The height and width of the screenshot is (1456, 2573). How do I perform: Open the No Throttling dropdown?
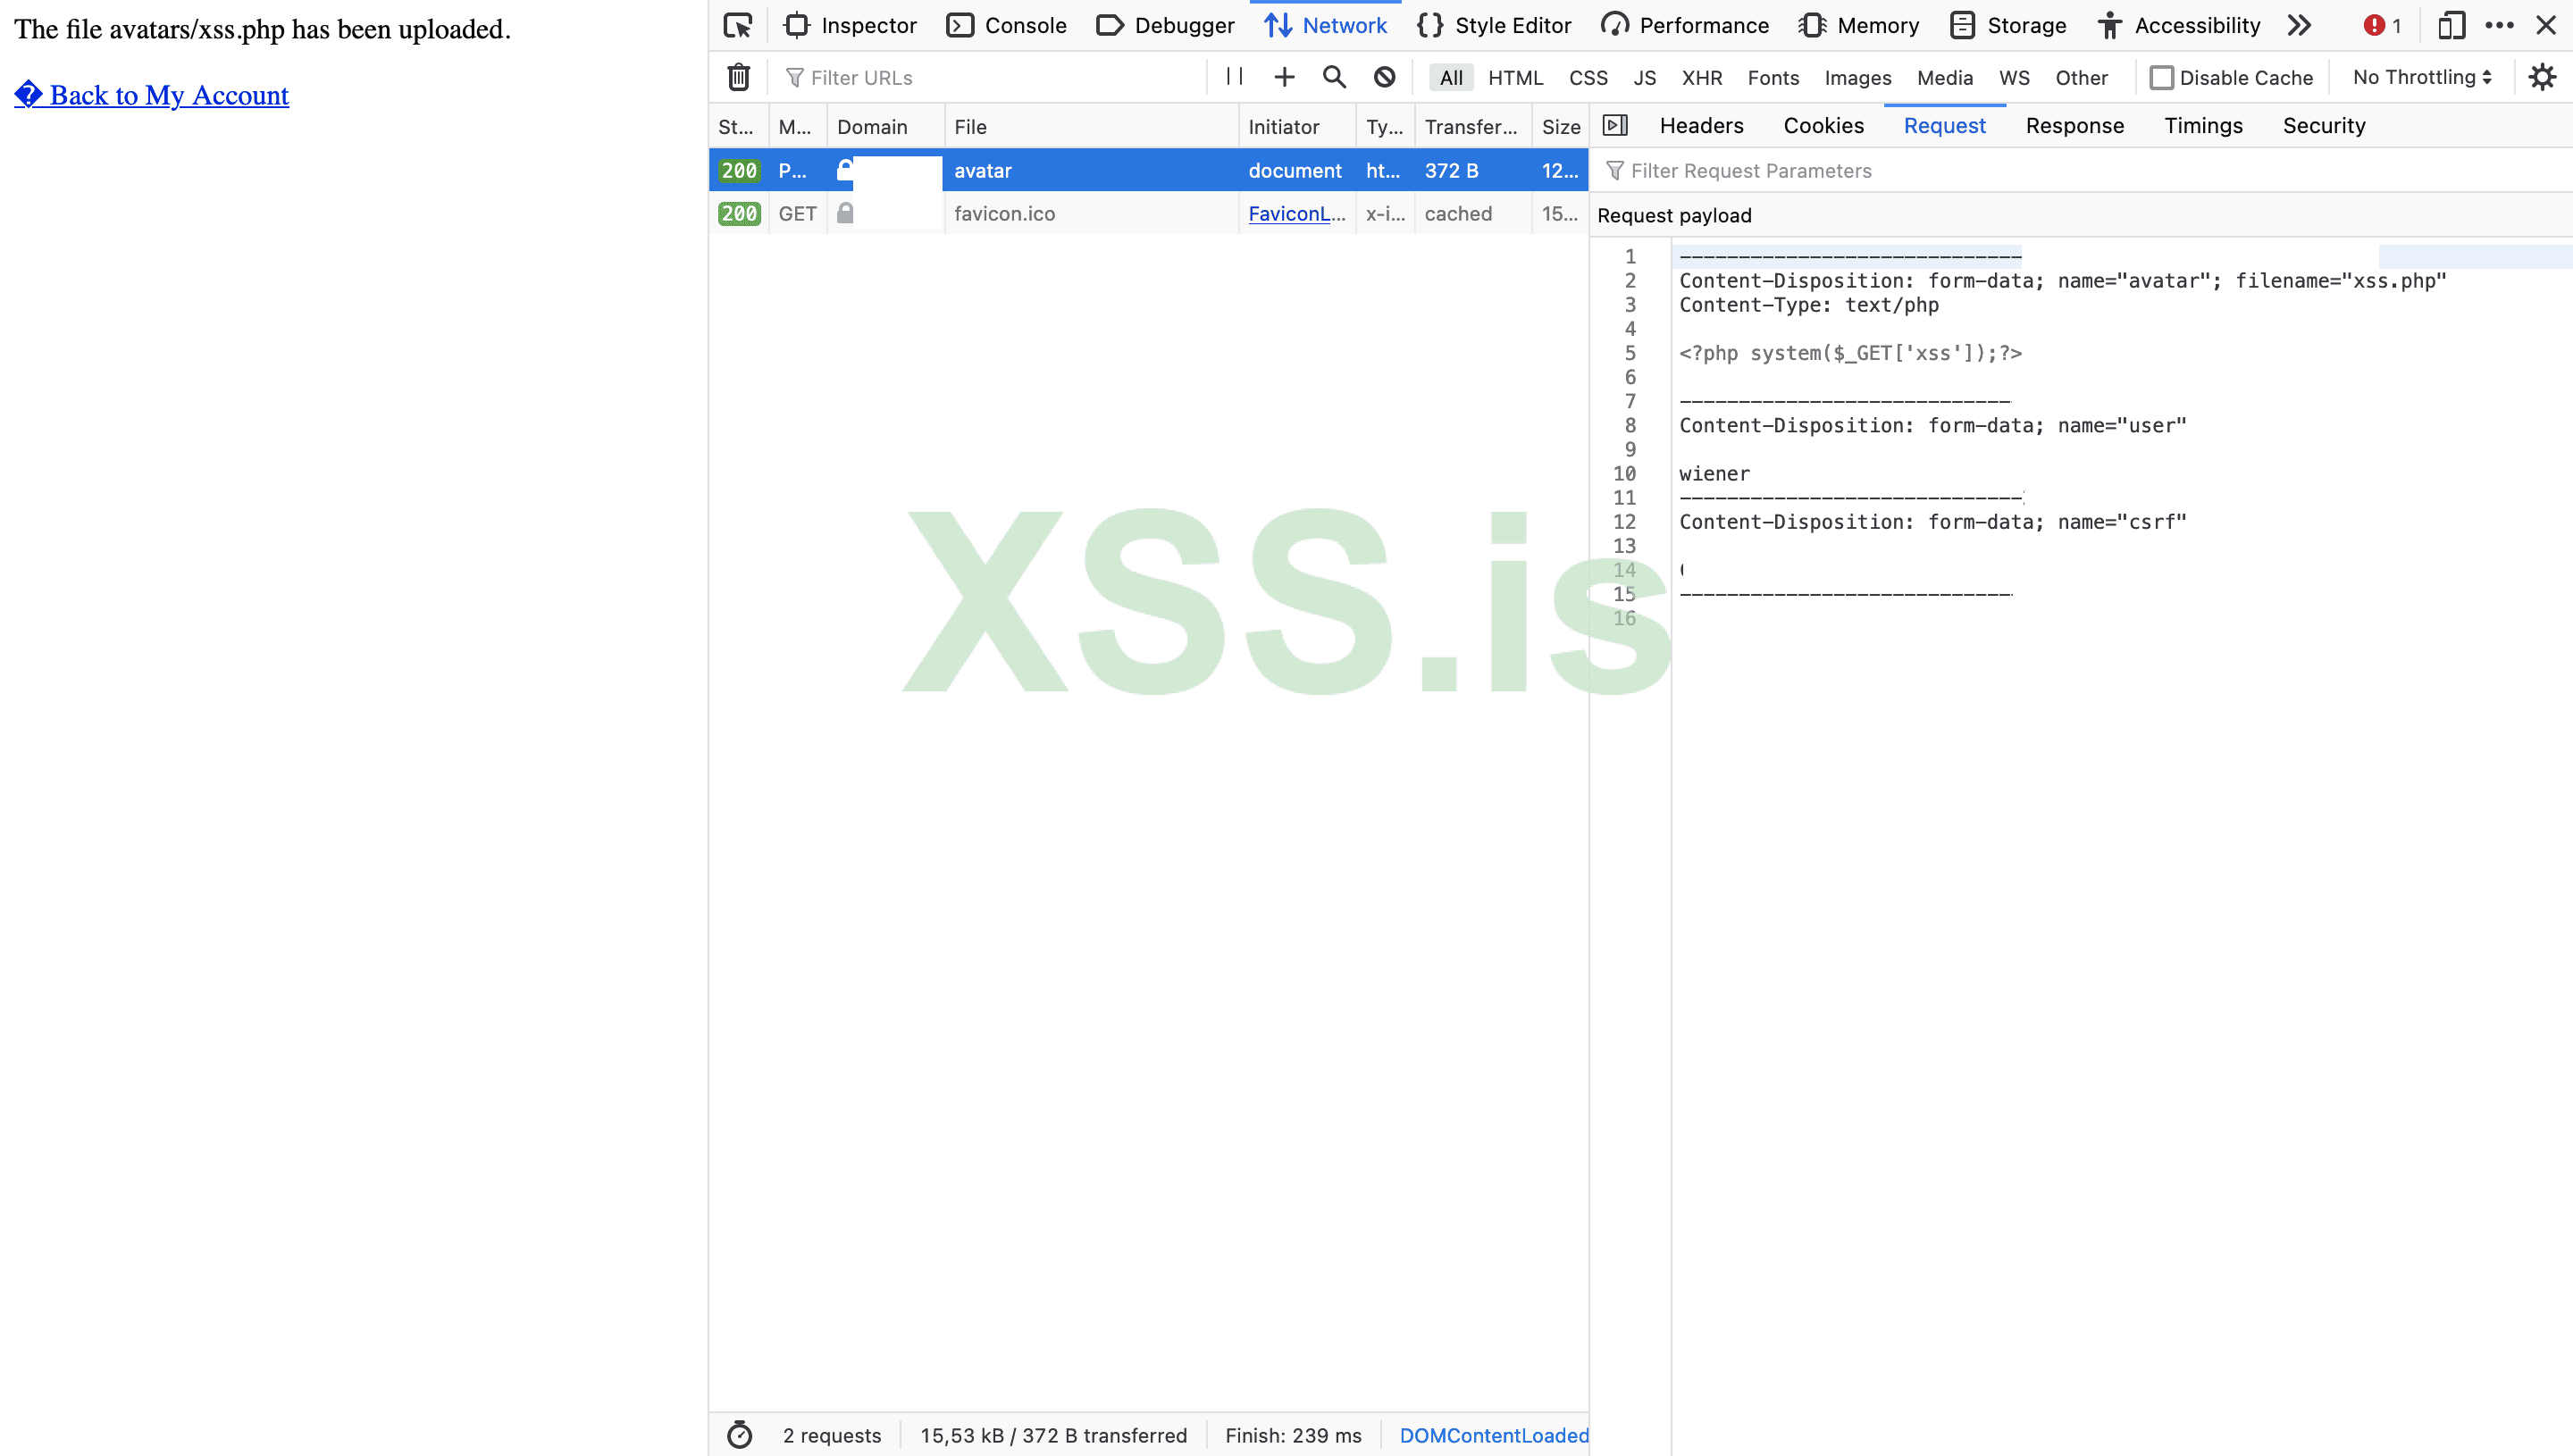point(2420,77)
